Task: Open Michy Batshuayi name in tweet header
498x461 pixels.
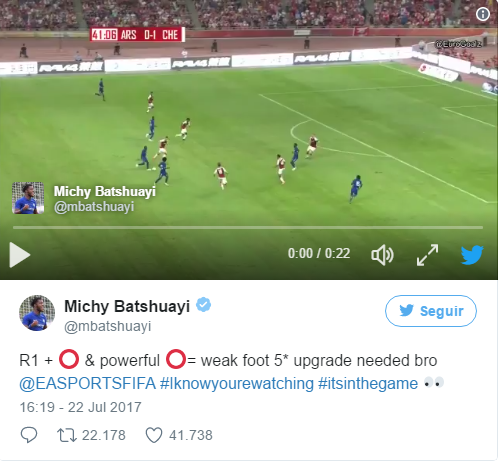Action: click(x=127, y=306)
